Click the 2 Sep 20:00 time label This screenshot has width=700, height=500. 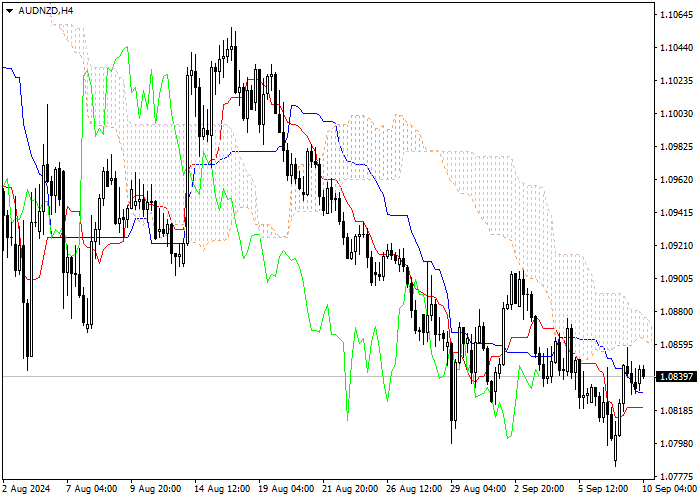(x=539, y=489)
